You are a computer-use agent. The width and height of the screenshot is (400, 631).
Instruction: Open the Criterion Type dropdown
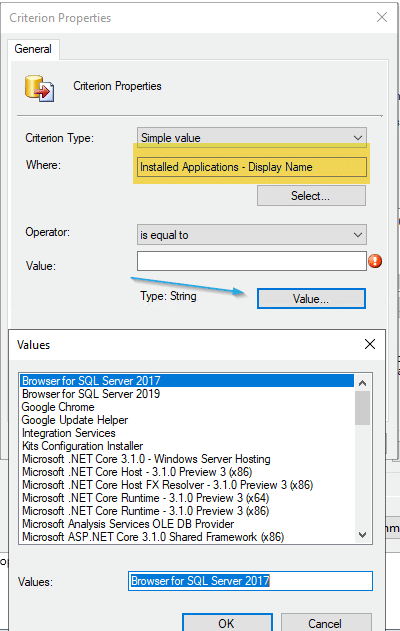click(252, 138)
